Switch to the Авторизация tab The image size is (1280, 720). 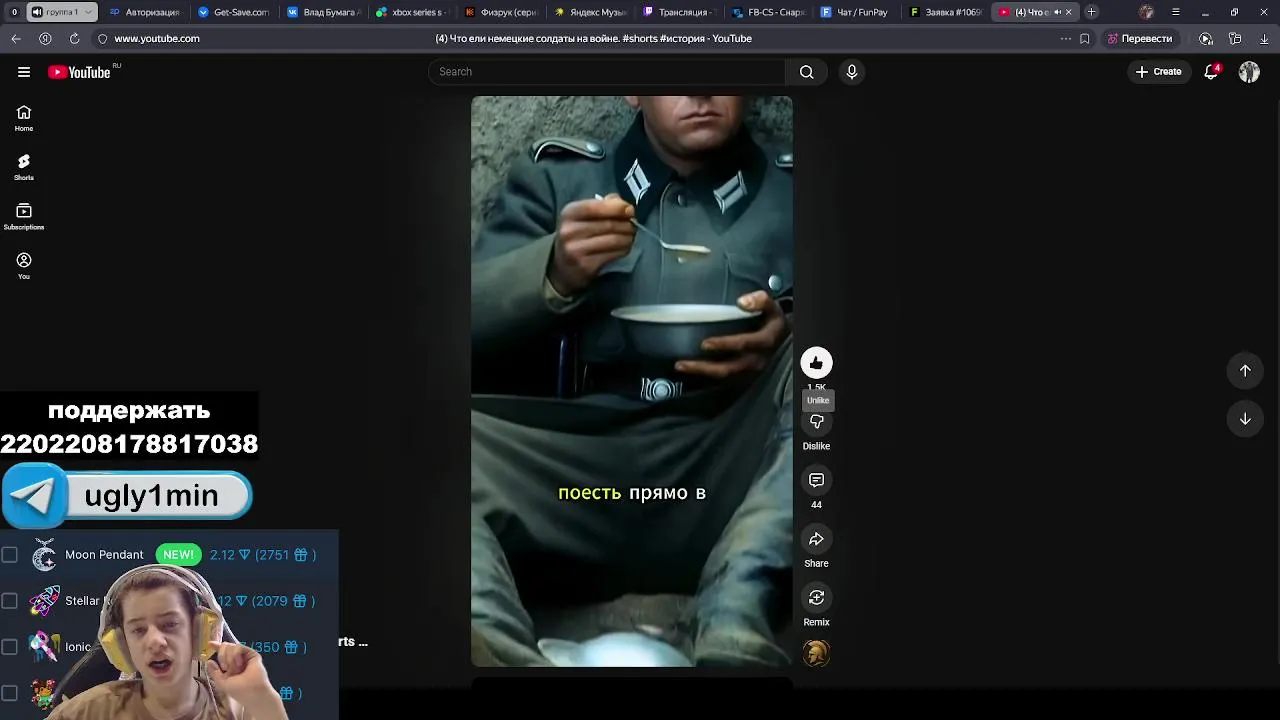click(x=145, y=12)
